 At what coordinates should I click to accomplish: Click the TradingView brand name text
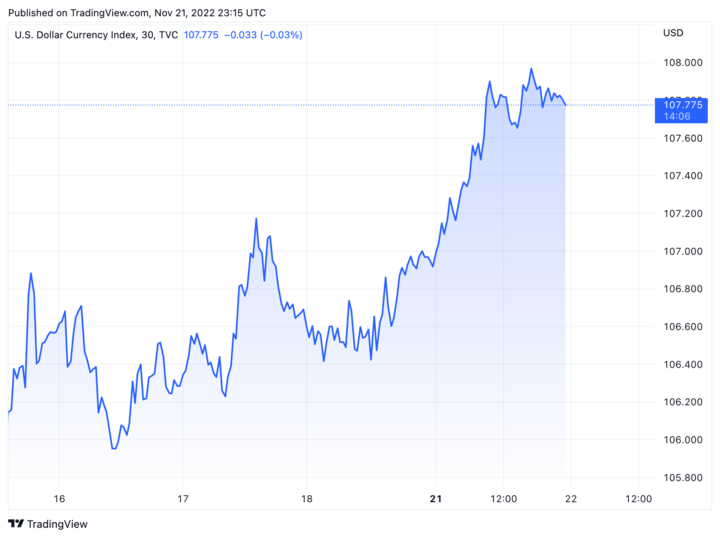pyautogui.click(x=57, y=524)
